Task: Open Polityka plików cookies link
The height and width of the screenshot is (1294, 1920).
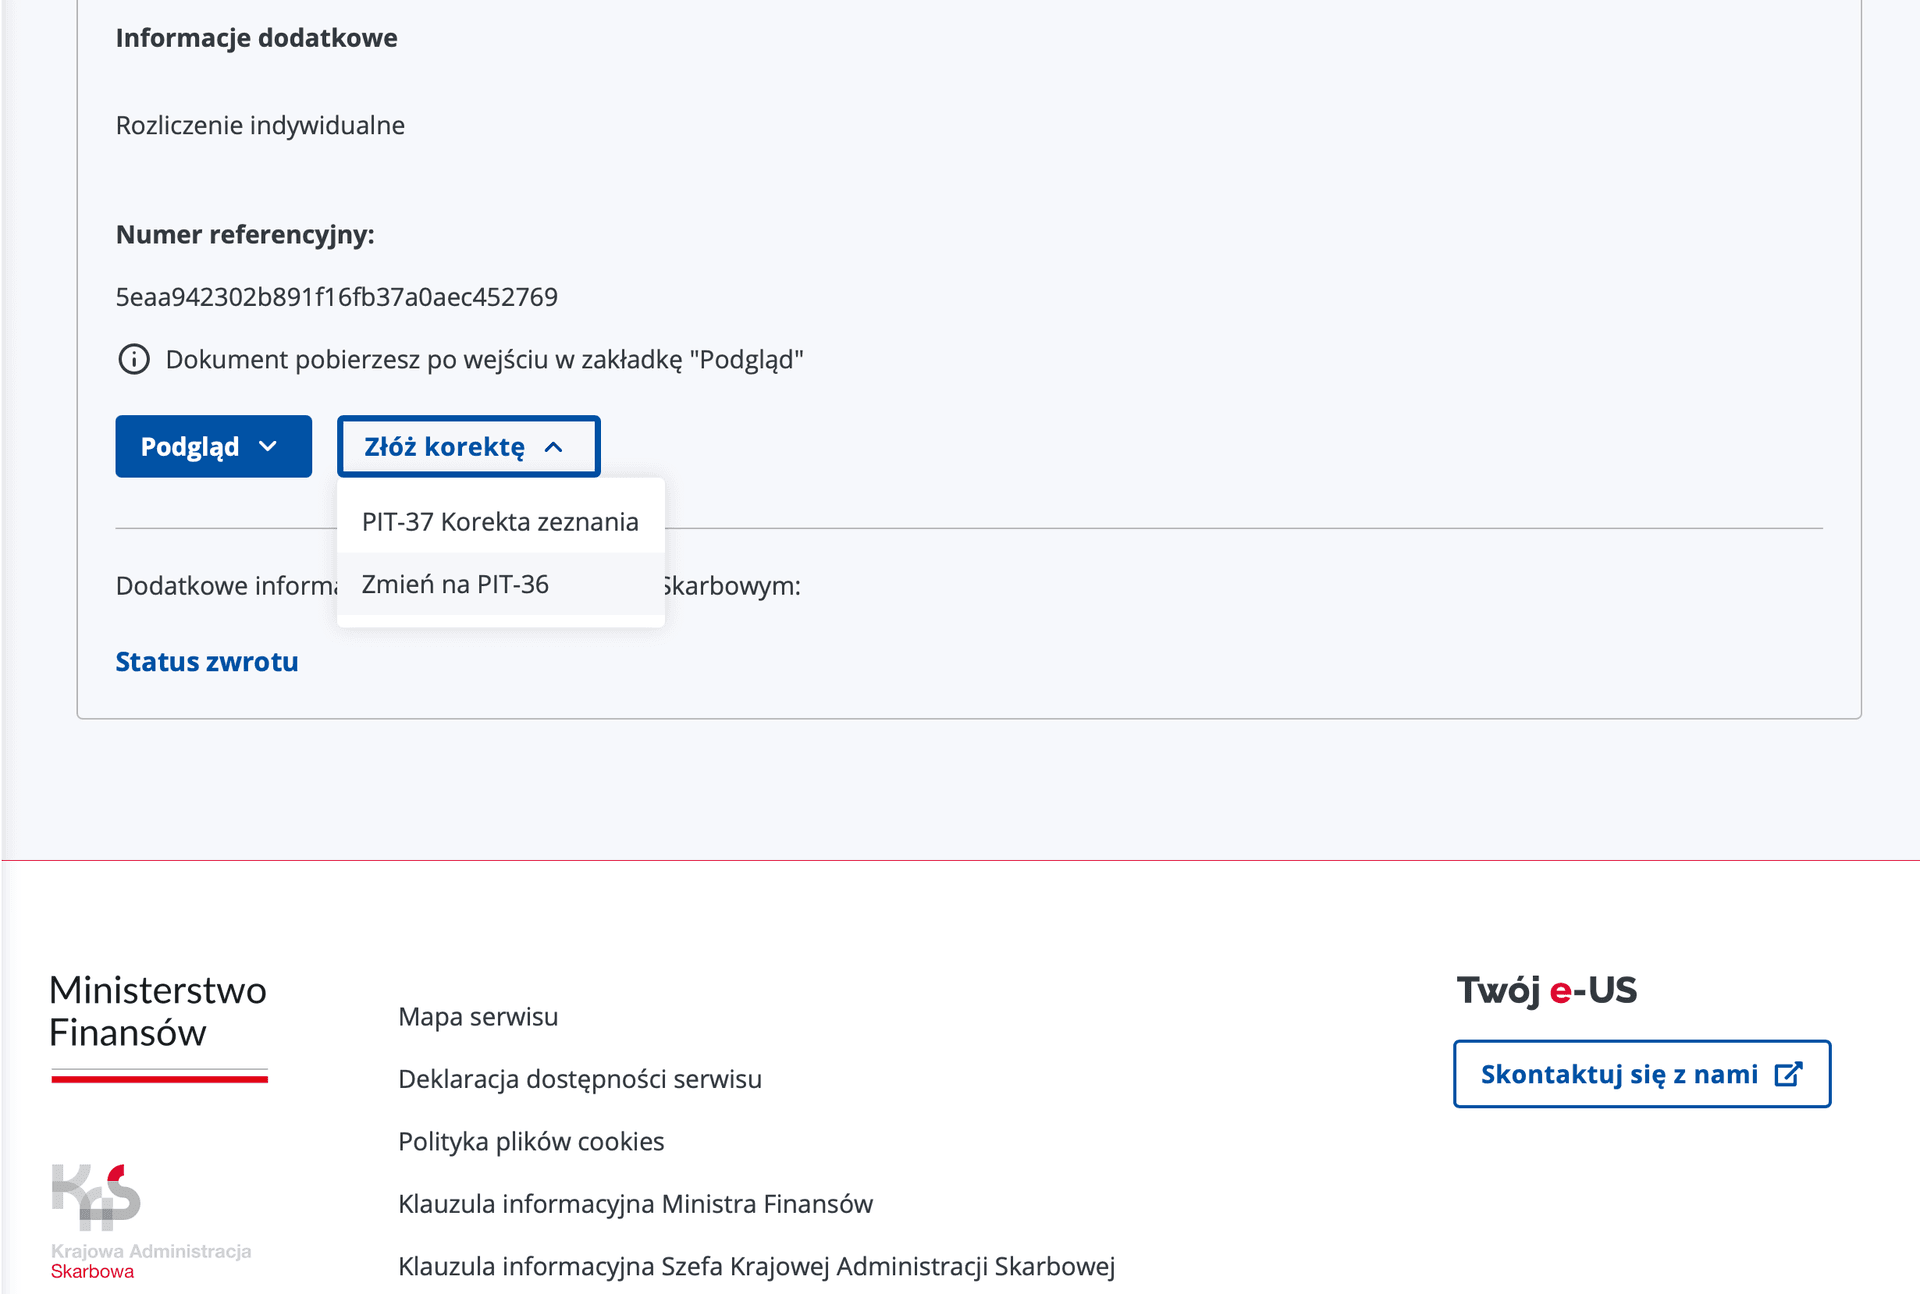Action: pyautogui.click(x=531, y=1142)
